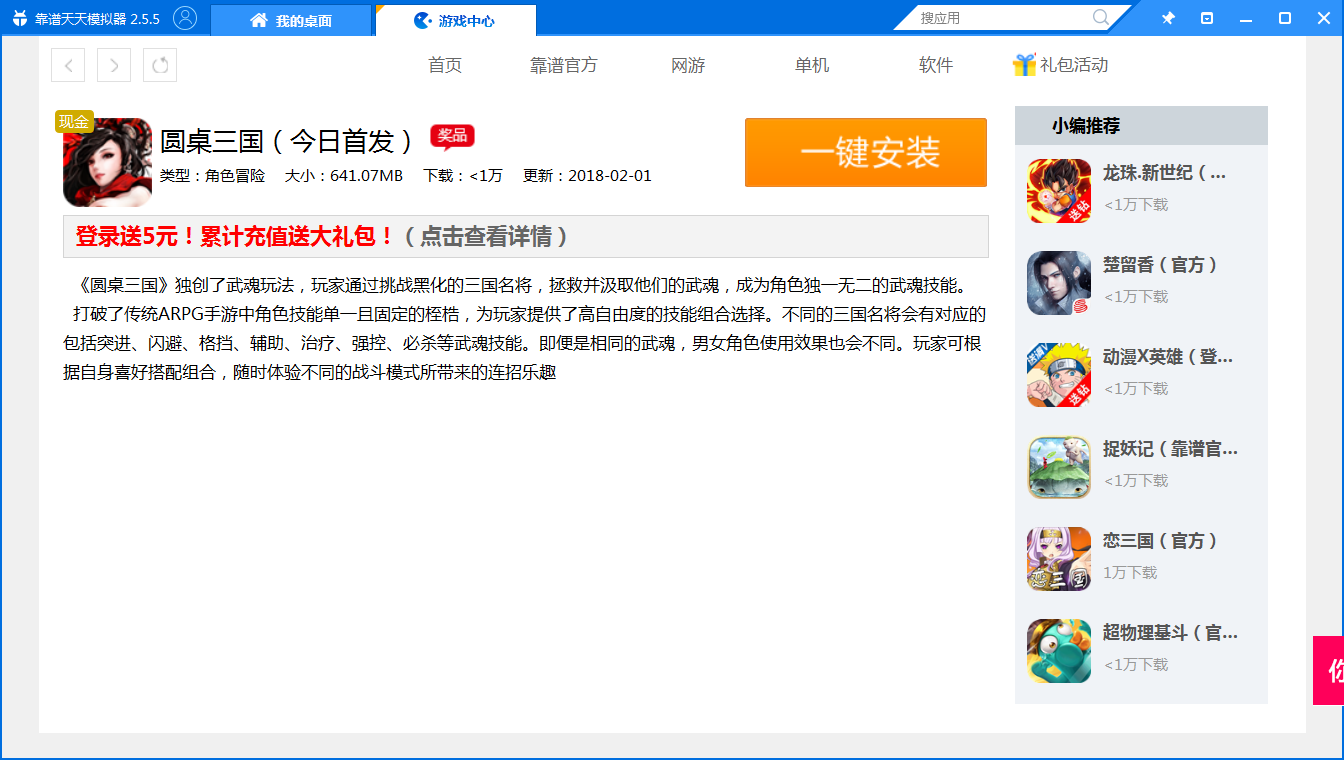Open the 单机 navigation item
The height and width of the screenshot is (760, 1344).
click(x=812, y=65)
